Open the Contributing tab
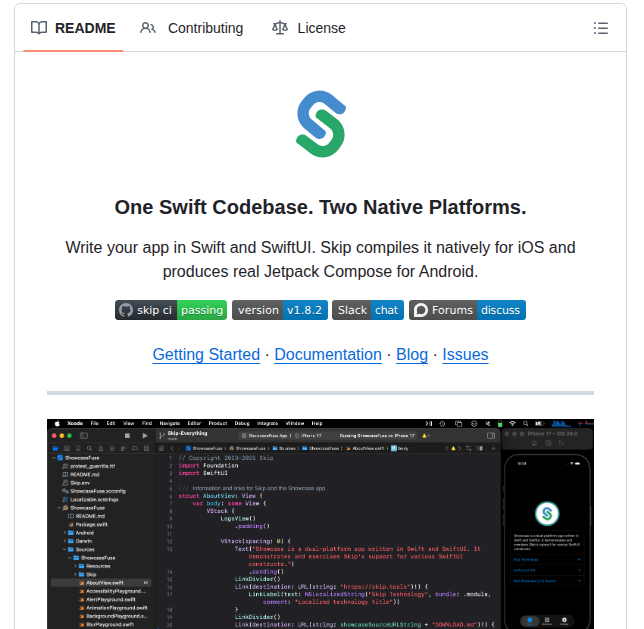This screenshot has width=644, height=629. (191, 28)
